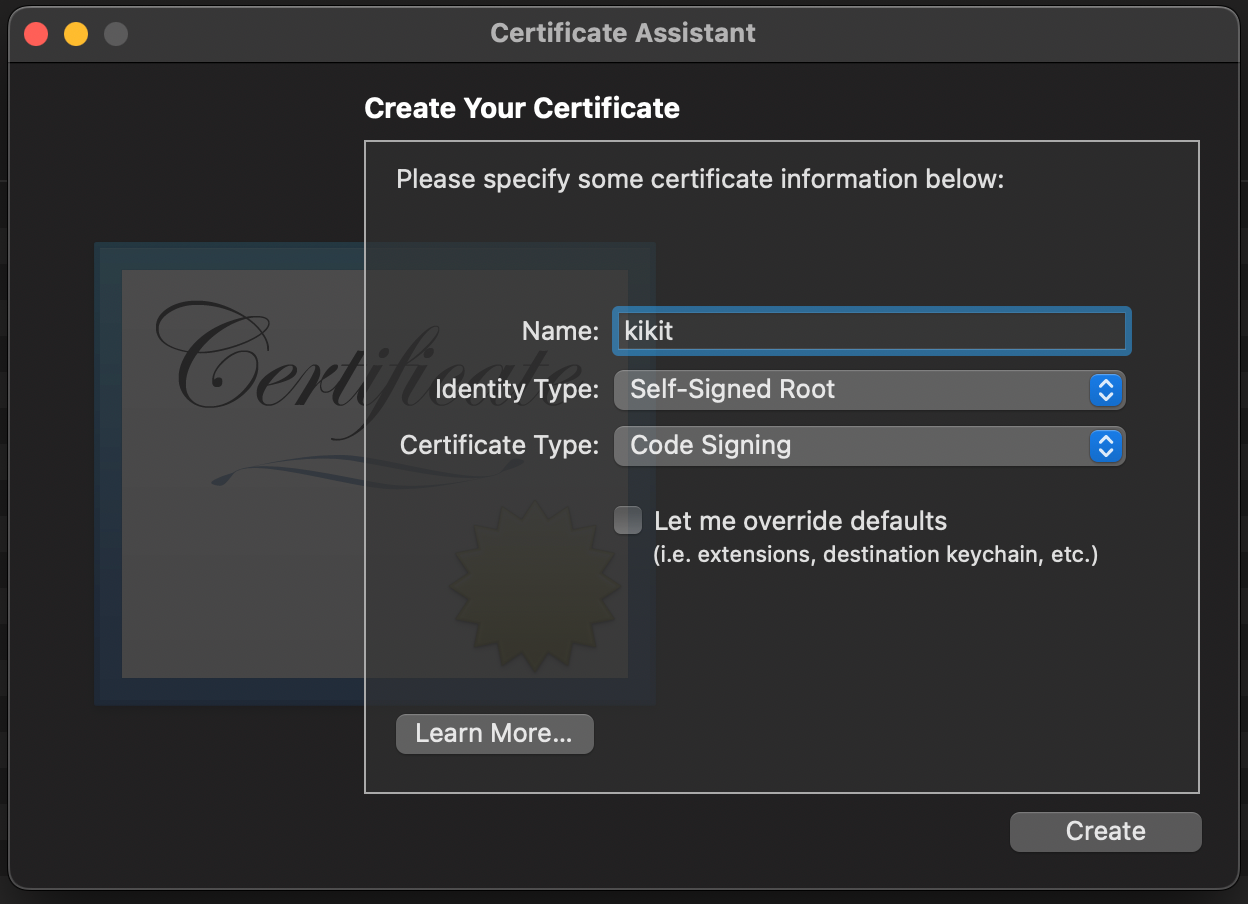This screenshot has width=1248, height=904.
Task: Minimize the window with the yellow button
Action: pyautogui.click(x=76, y=34)
